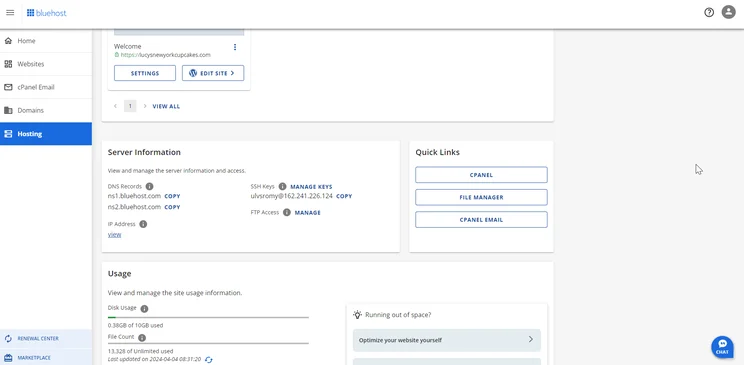Image resolution: width=744 pixels, height=365 pixels.
Task: Show info tooltip for IP Address
Action: pos(143,224)
